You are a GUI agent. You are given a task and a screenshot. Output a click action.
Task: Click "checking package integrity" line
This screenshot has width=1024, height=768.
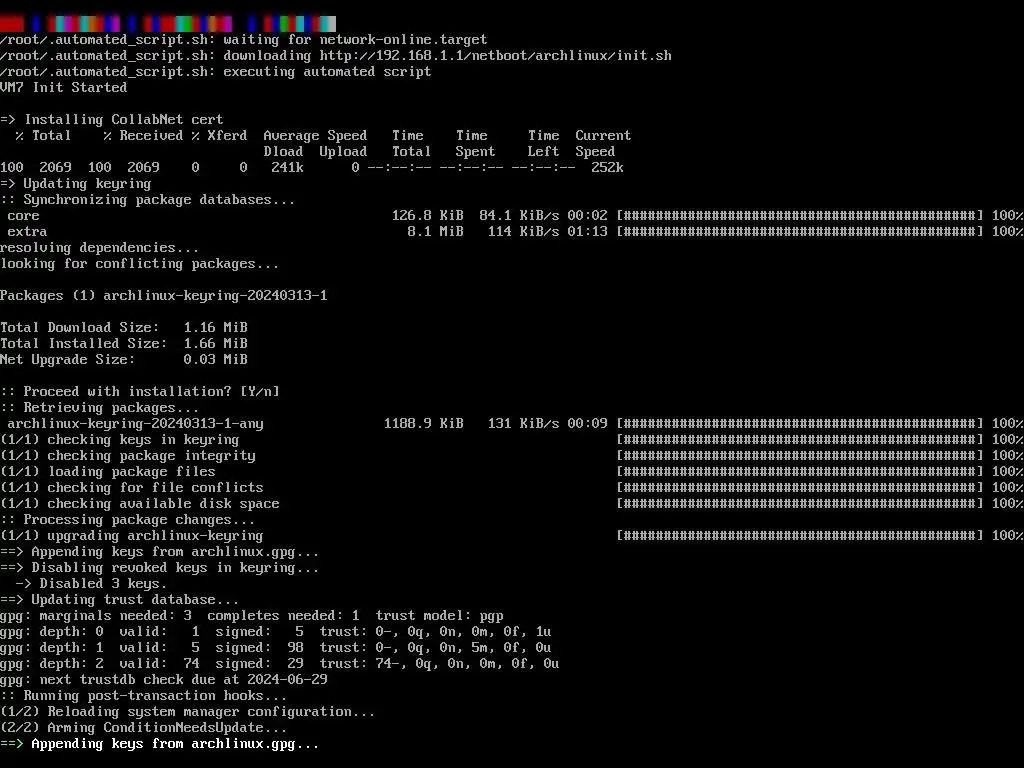coord(128,456)
